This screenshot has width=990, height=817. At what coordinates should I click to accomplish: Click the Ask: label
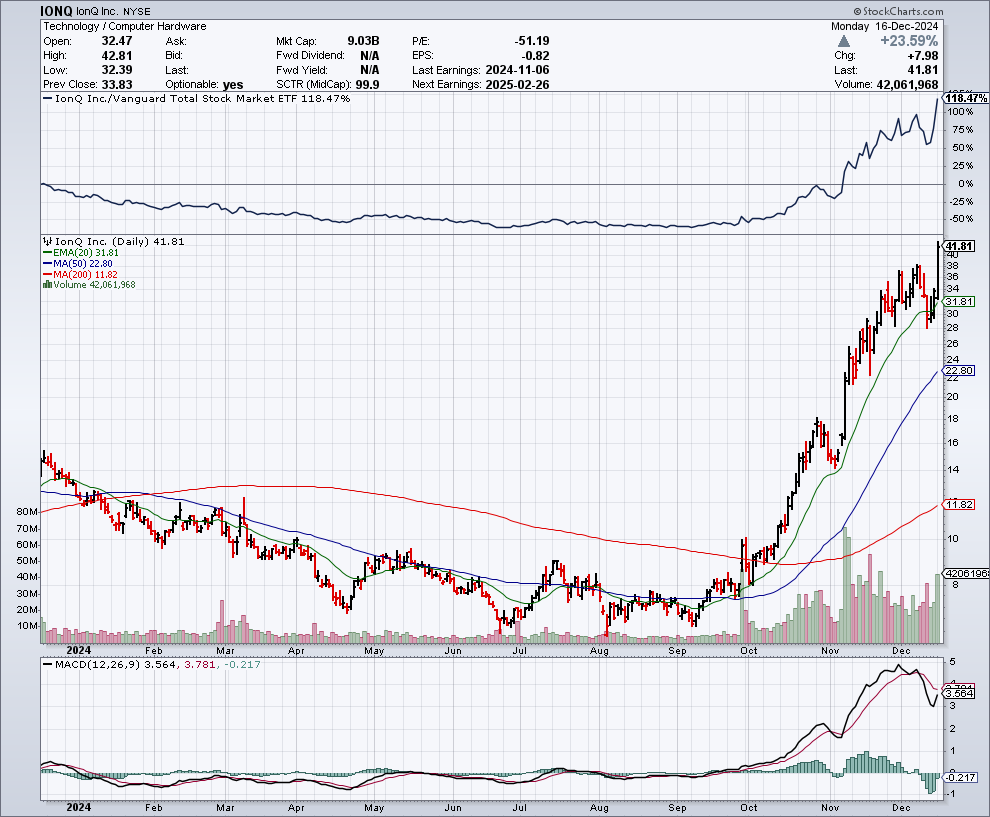tap(176, 41)
